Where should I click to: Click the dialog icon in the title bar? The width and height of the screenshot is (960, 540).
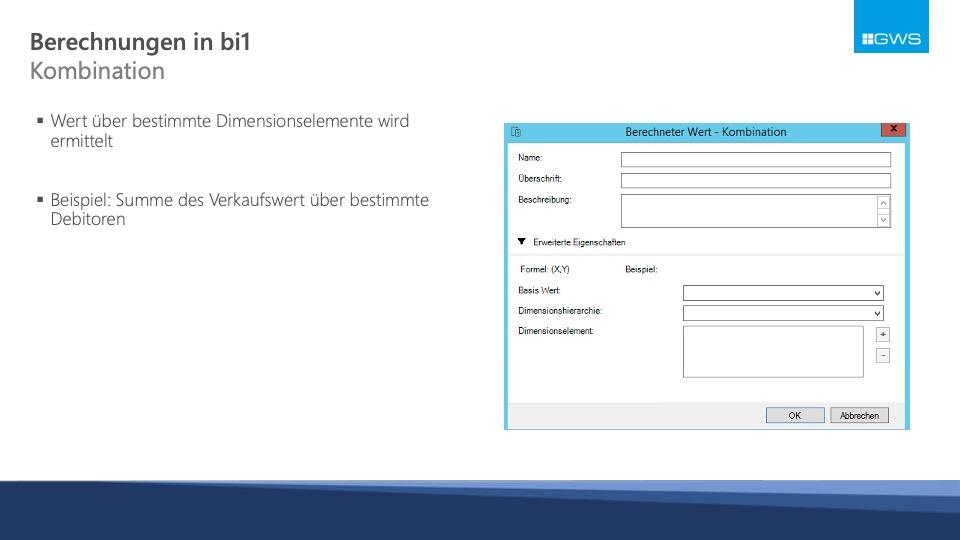516,132
